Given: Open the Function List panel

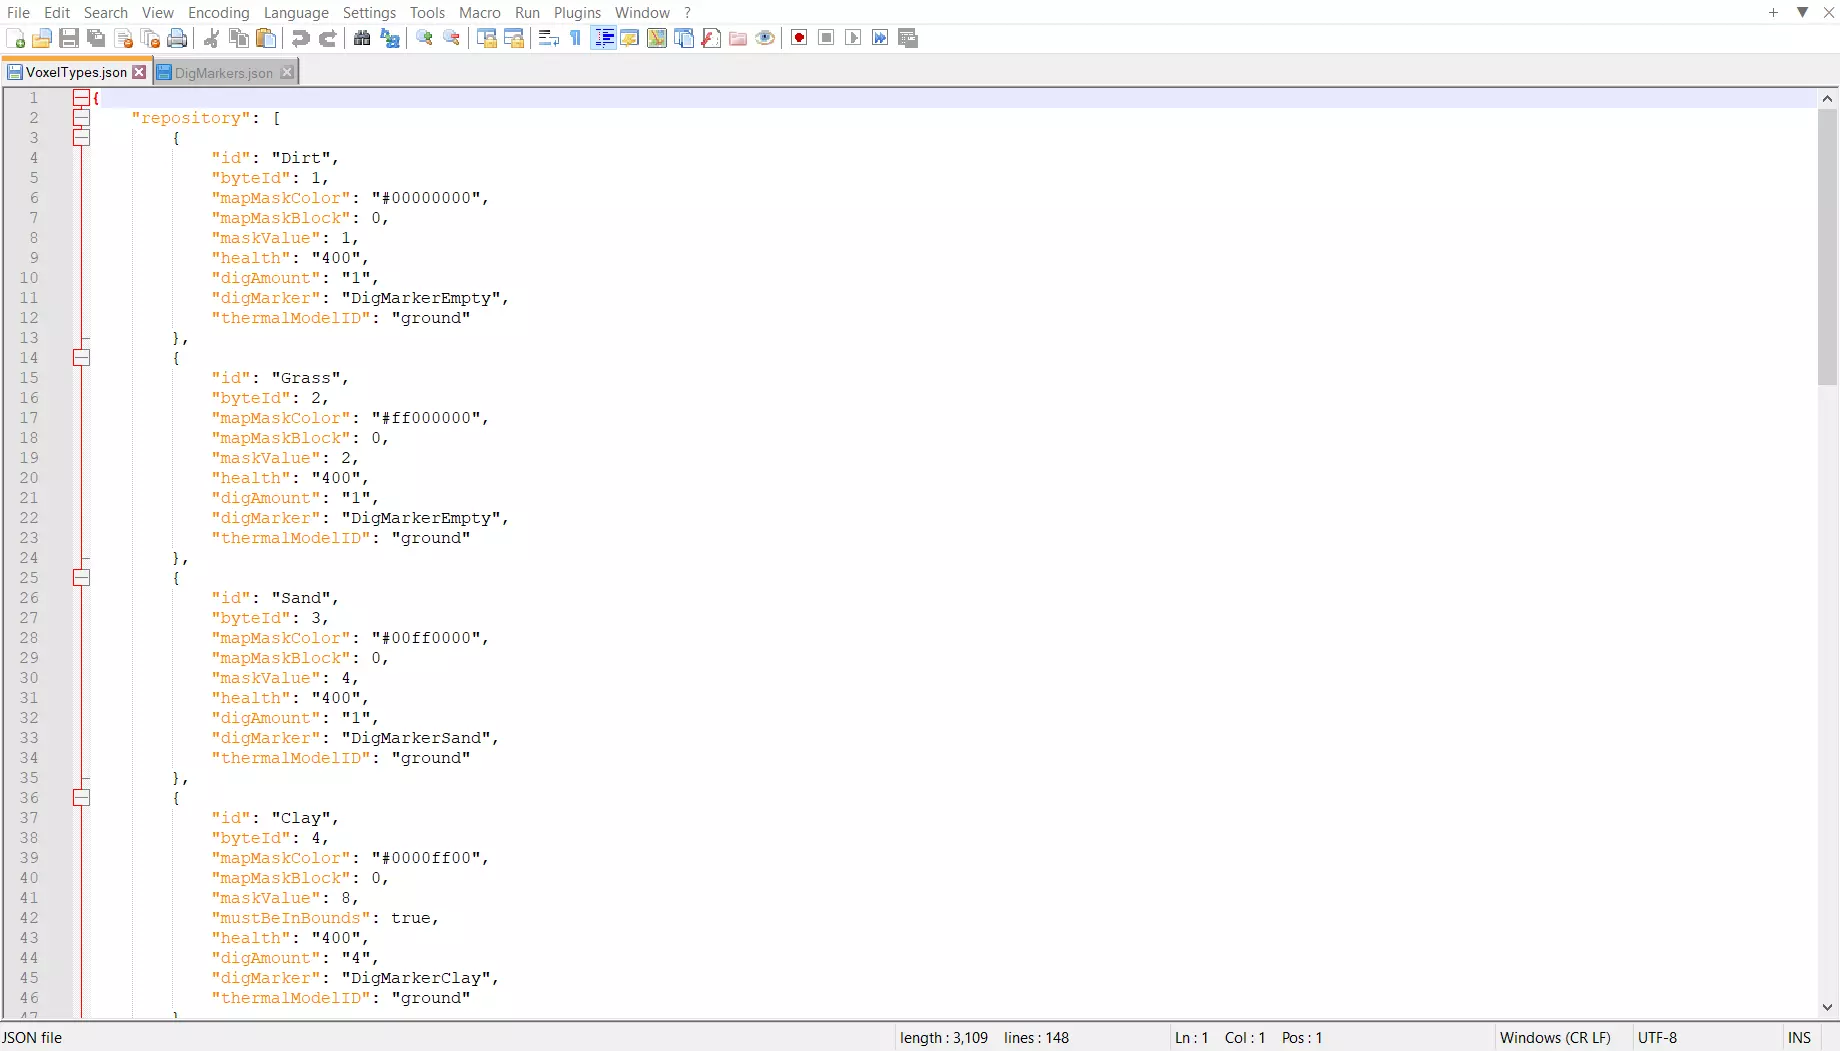Looking at the screenshot, I should (711, 38).
